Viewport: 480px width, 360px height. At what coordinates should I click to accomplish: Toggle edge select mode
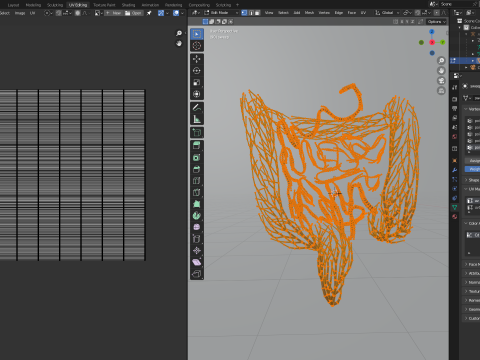[x=251, y=13]
